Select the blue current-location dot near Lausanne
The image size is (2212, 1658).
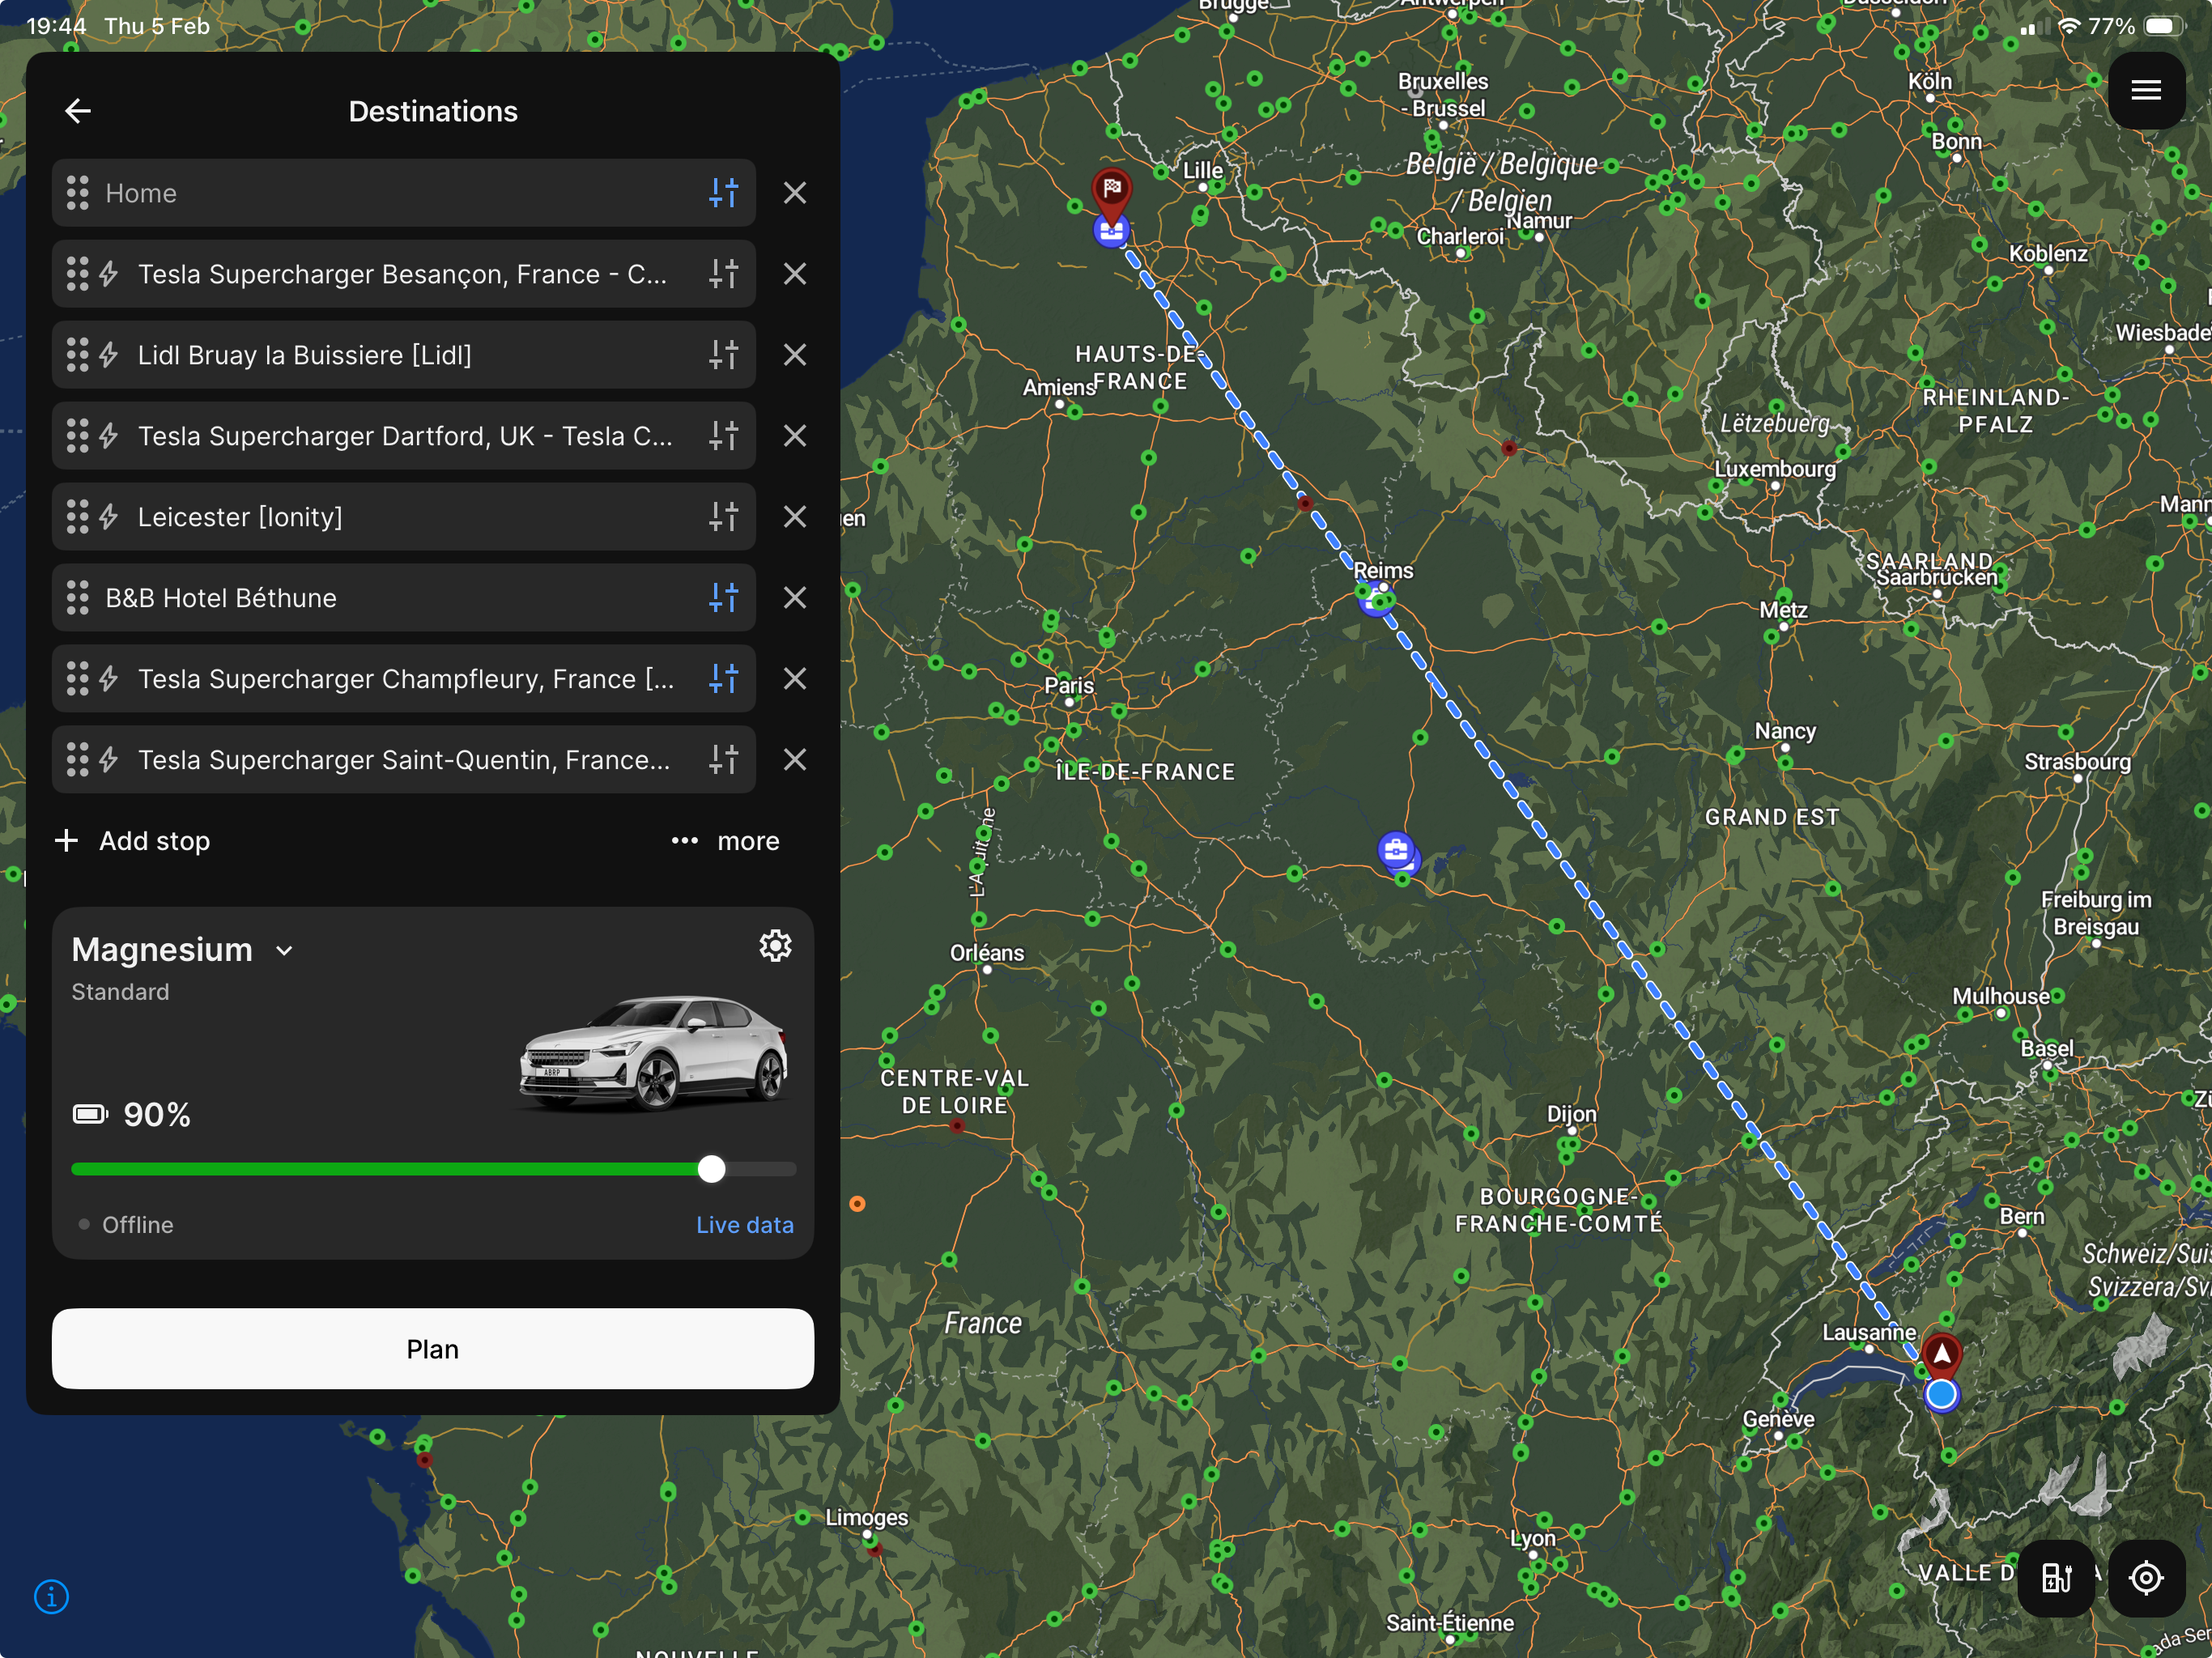[1941, 1393]
